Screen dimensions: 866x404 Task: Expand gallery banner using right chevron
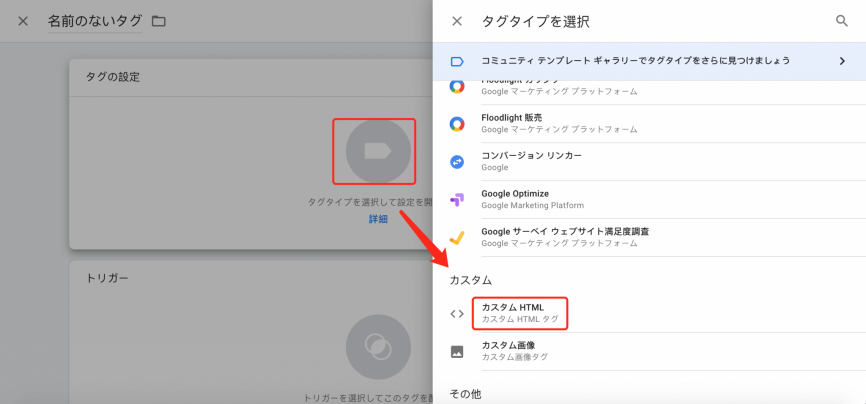coord(842,61)
